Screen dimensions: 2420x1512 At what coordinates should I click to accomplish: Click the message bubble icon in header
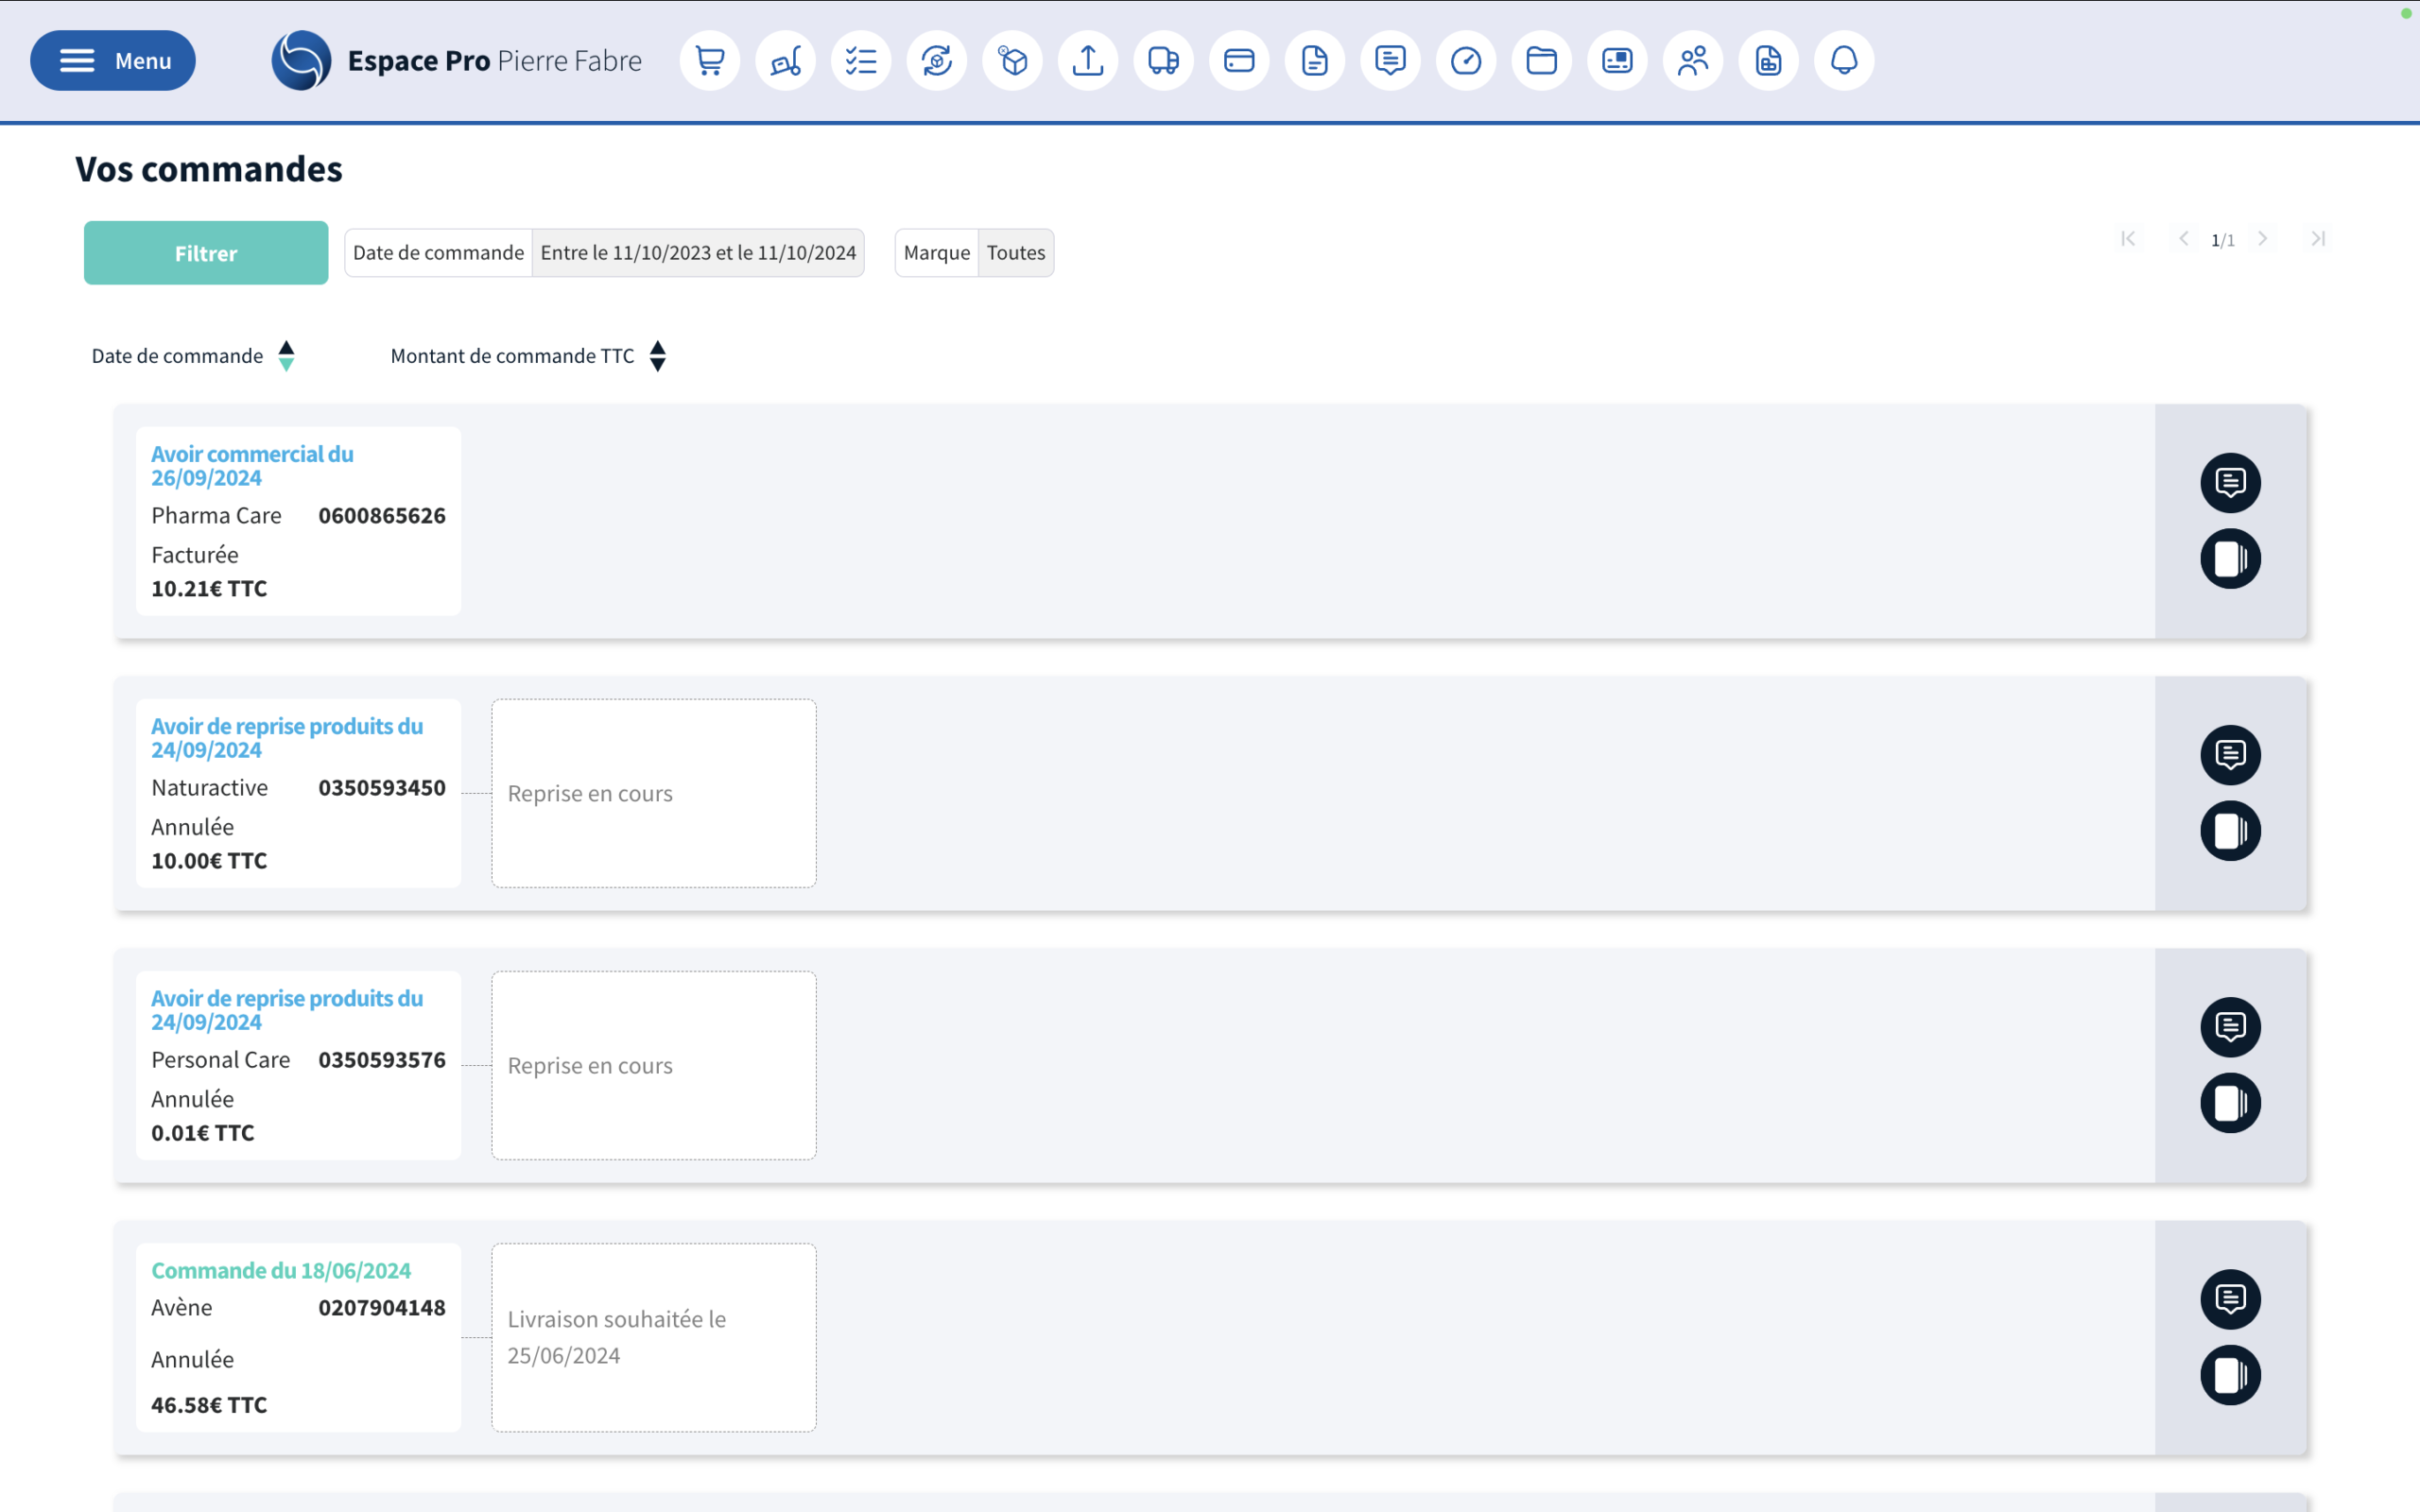(1391, 61)
